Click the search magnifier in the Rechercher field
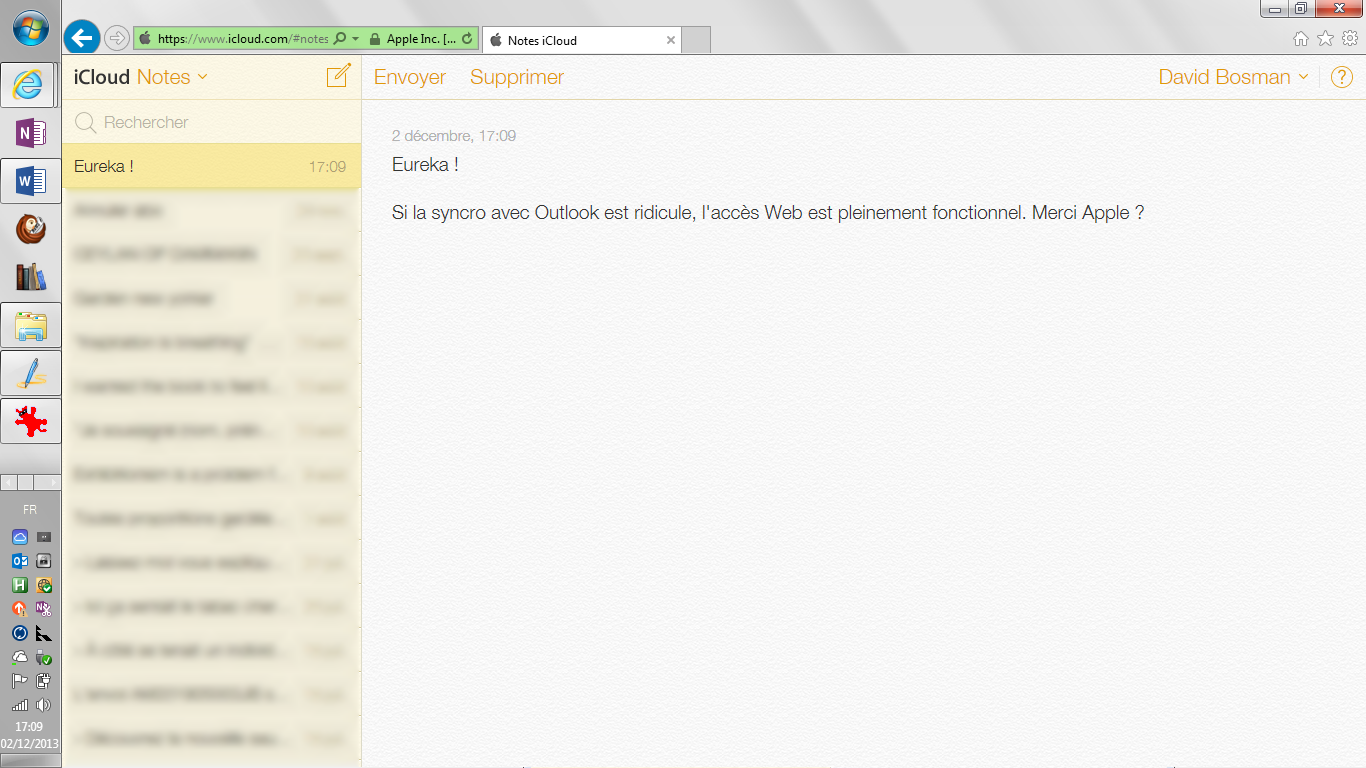 [x=85, y=122]
